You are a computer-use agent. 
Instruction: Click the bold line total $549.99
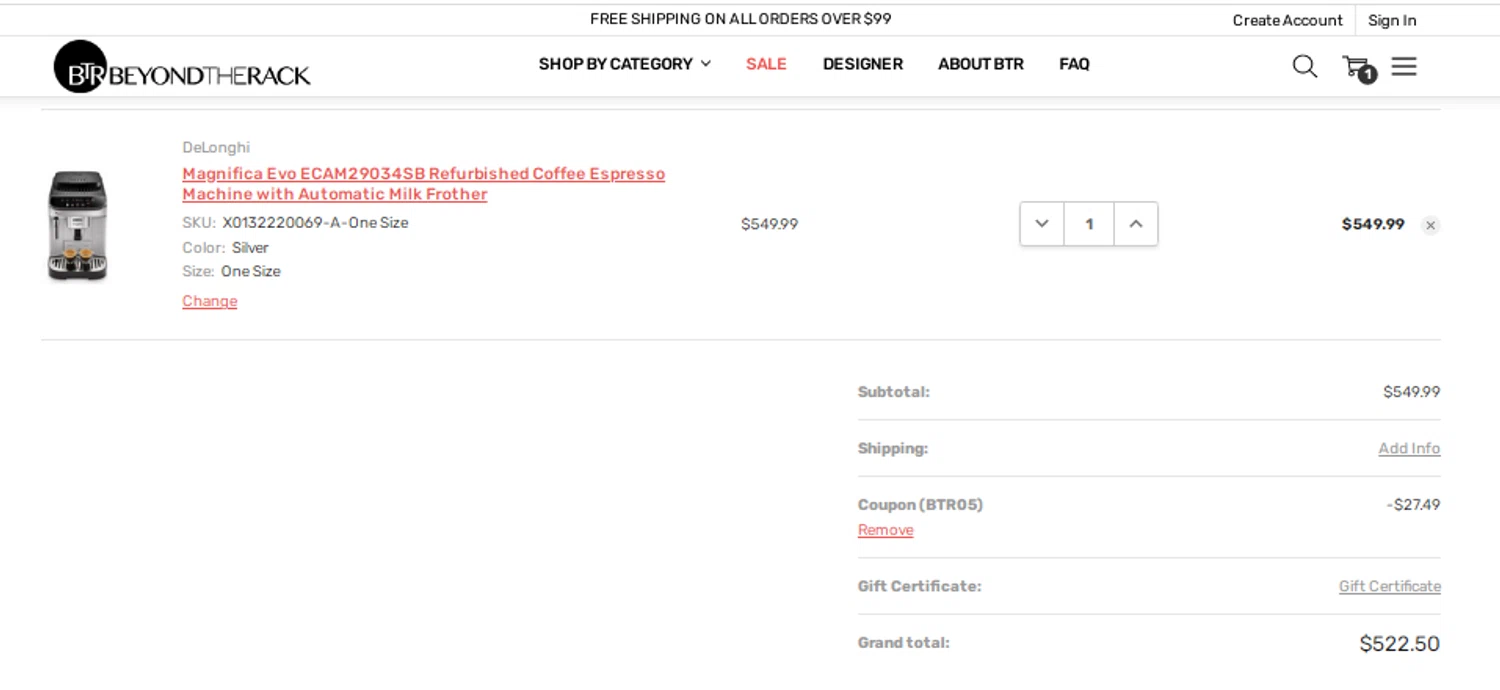click(x=1373, y=224)
